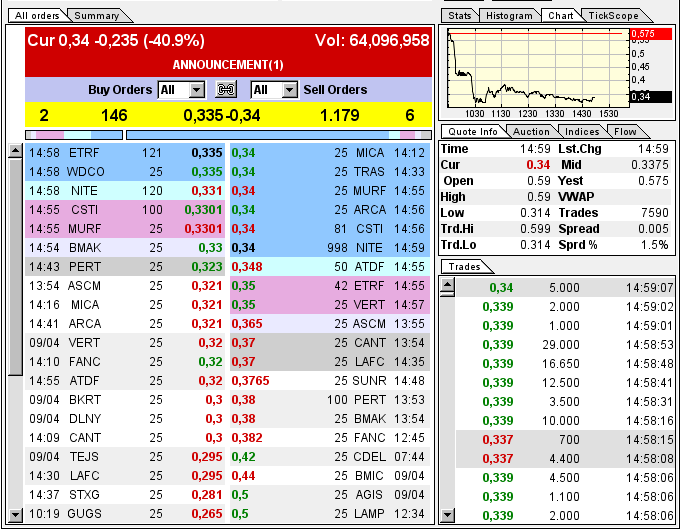Select the WDCO buy order row
The image size is (696, 530).
(x=125, y=172)
